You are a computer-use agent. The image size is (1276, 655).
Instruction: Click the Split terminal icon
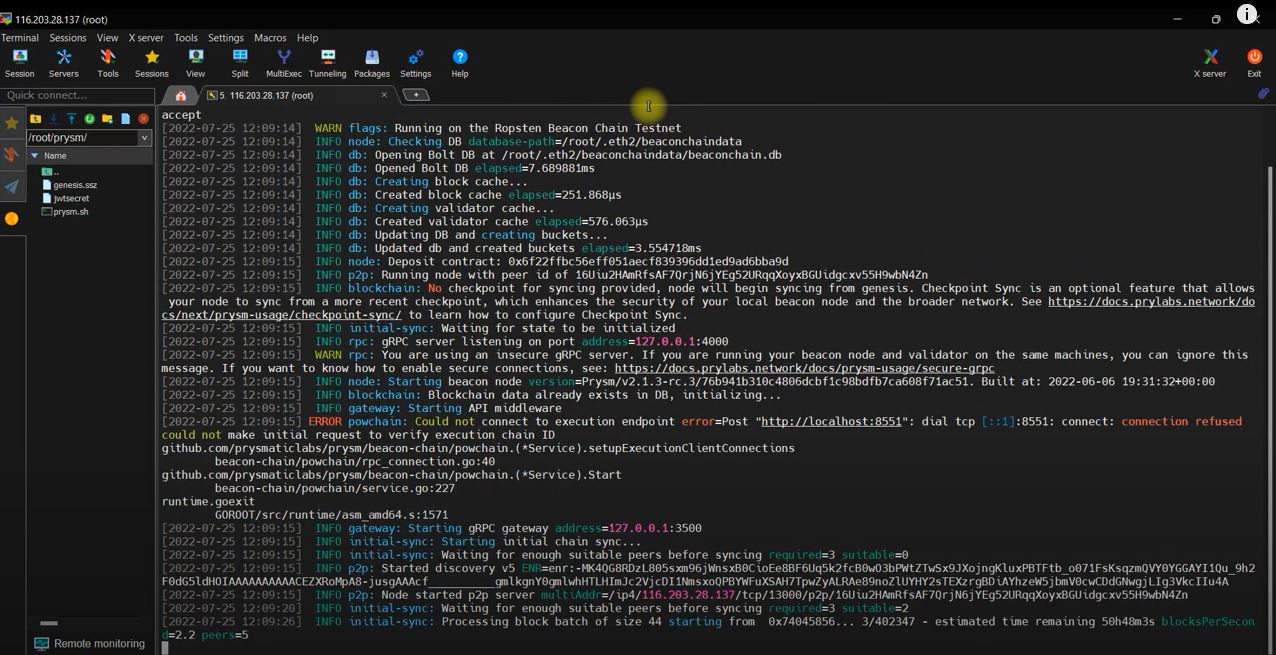[240, 63]
